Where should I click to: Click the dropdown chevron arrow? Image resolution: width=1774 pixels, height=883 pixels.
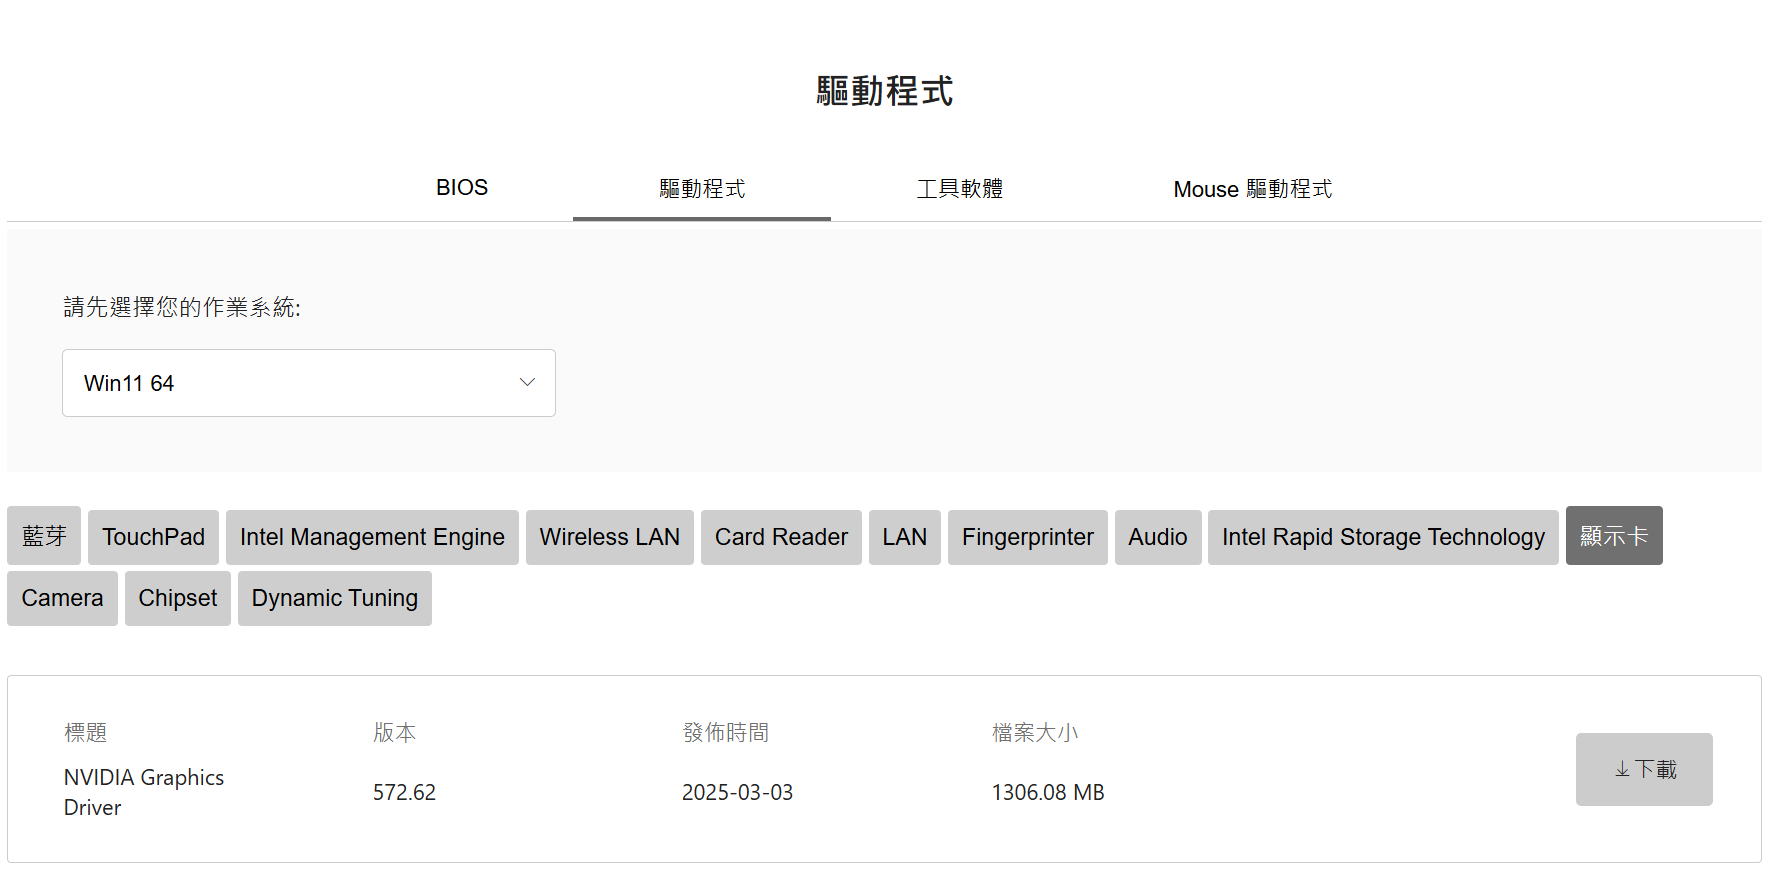click(527, 383)
